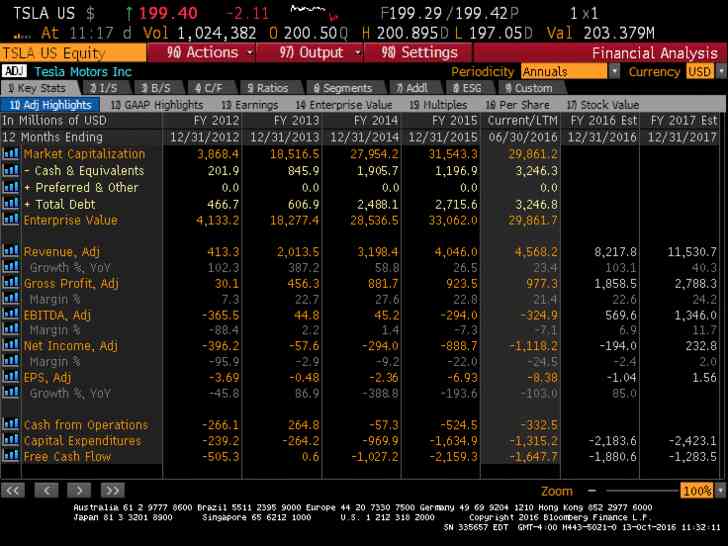The height and width of the screenshot is (546, 728).
Task: Switch to Addl tab
Action: [x=412, y=88]
